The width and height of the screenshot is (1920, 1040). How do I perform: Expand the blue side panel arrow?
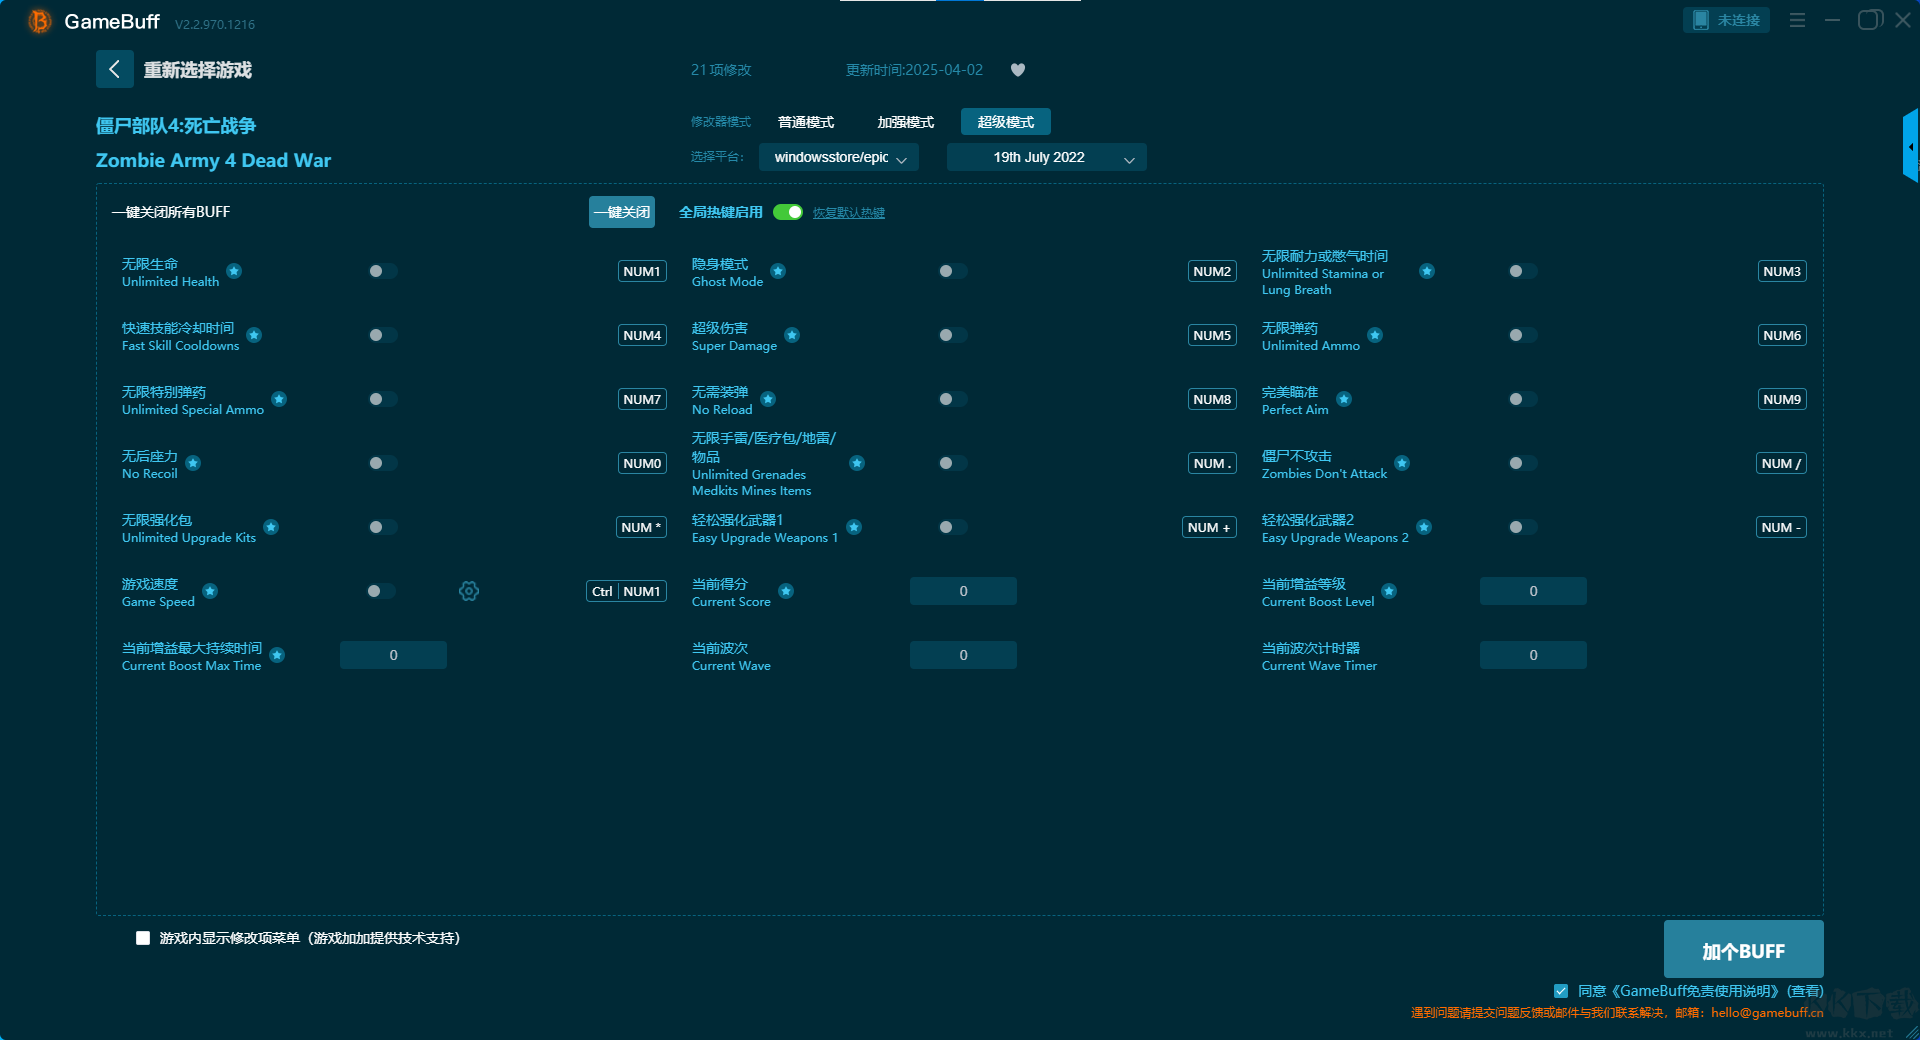coord(1910,147)
